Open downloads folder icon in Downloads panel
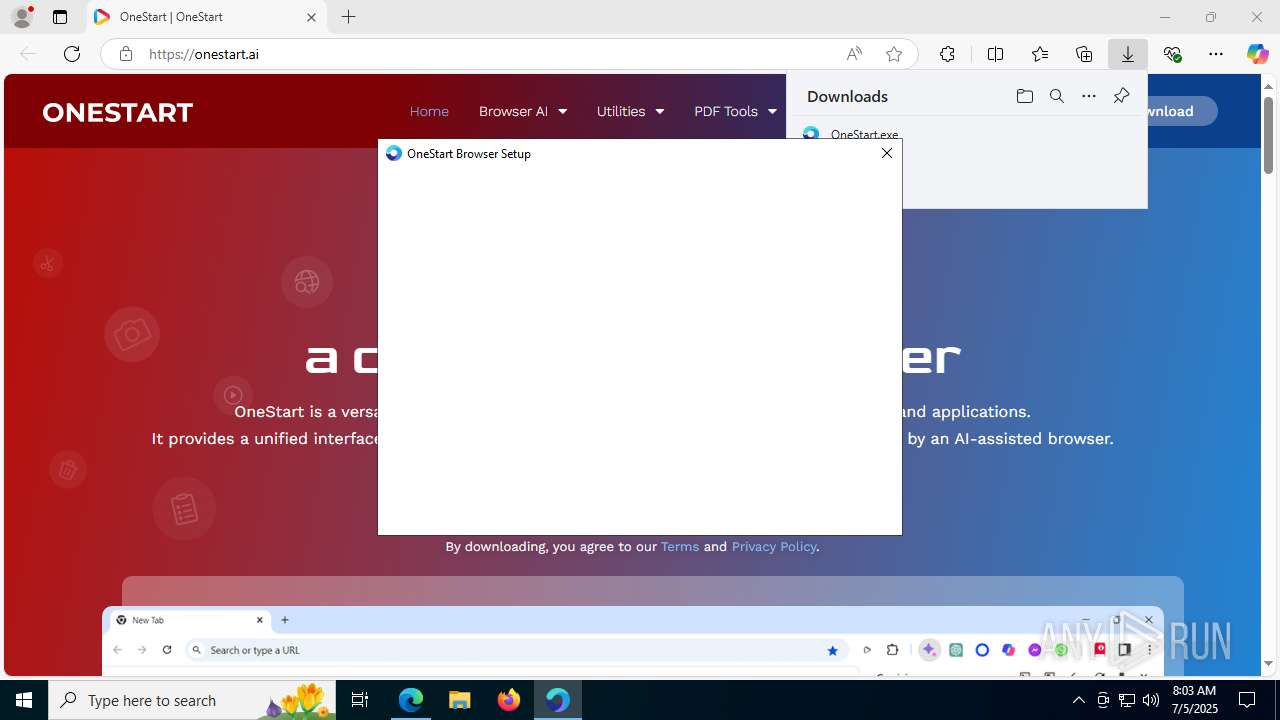Screen dimensions: 1280x720 click(x=1024, y=96)
